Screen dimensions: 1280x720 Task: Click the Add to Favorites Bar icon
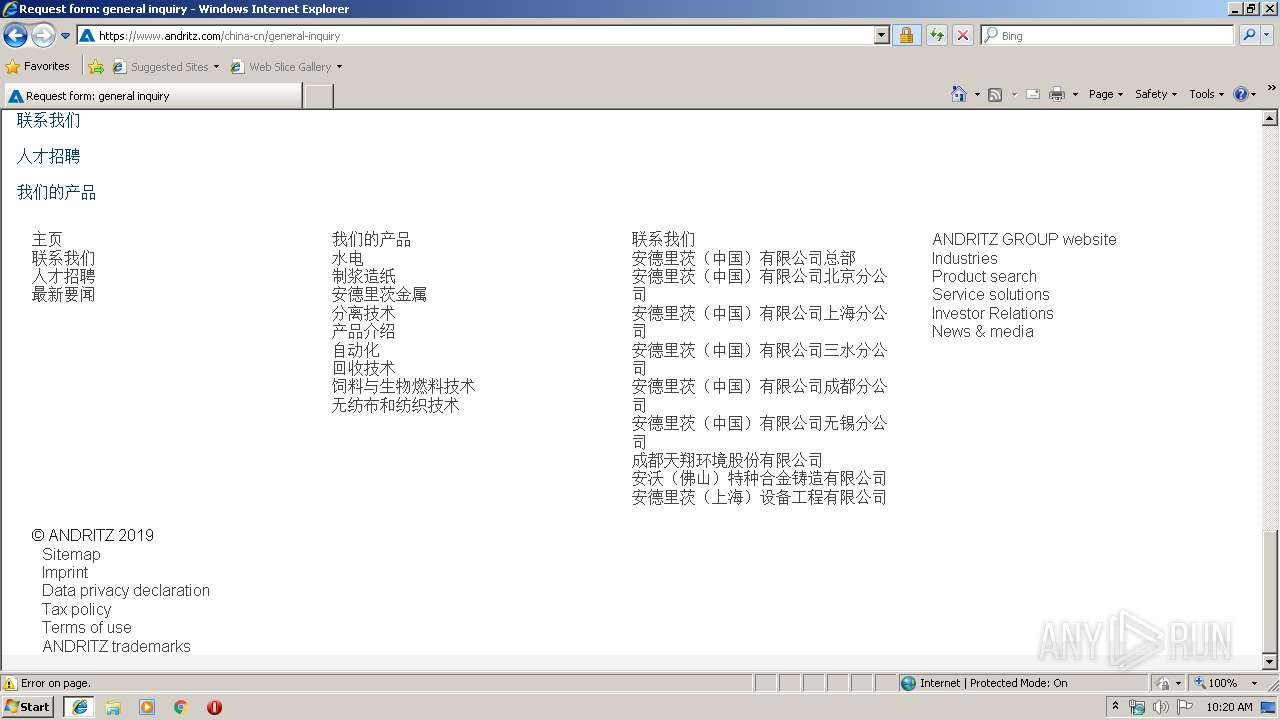coord(96,67)
